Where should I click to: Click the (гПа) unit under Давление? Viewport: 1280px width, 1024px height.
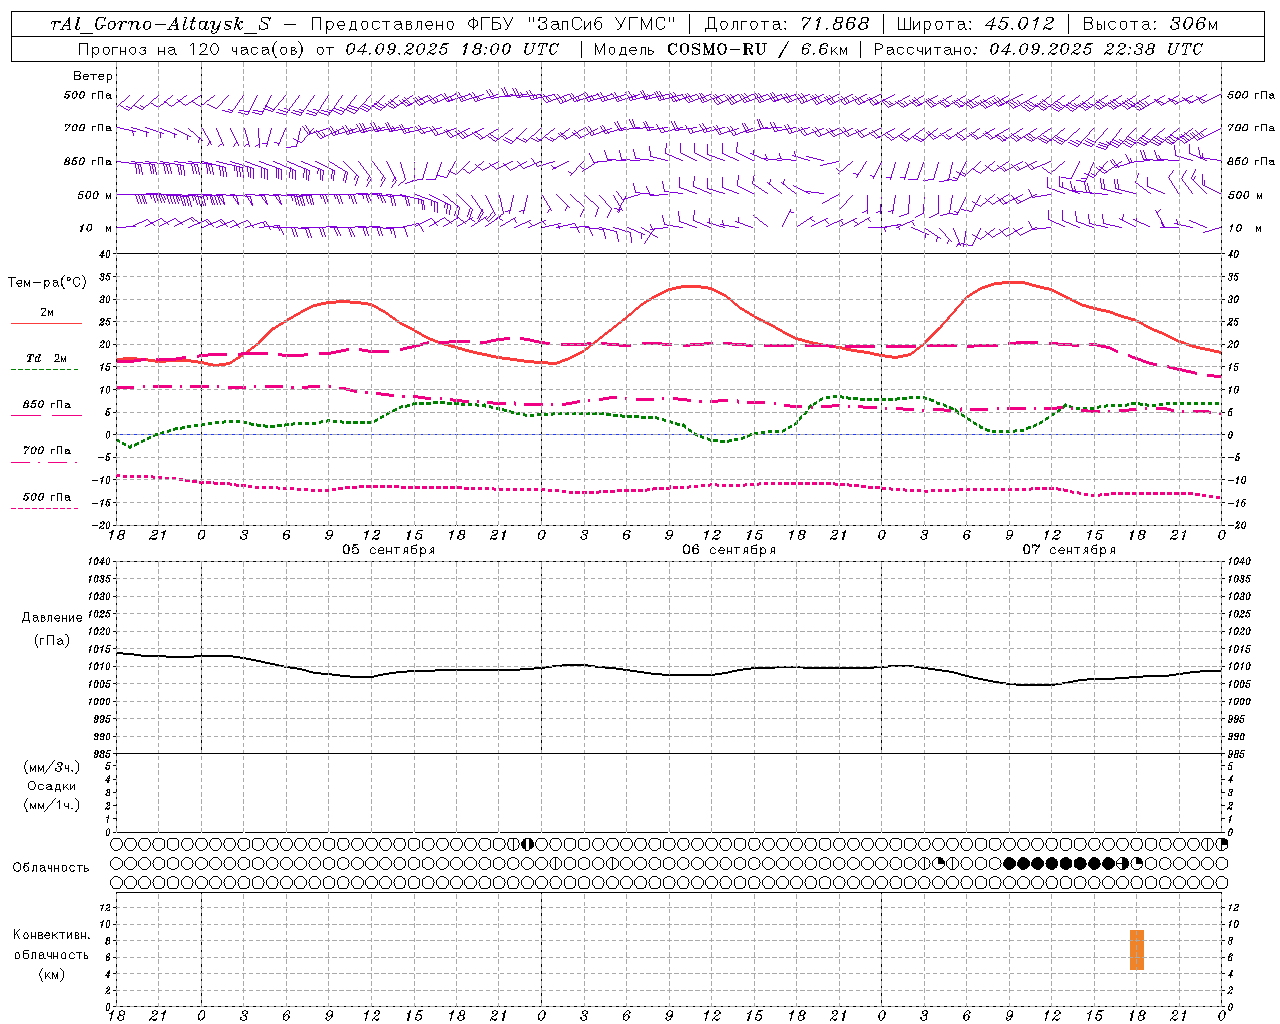(x=51, y=640)
